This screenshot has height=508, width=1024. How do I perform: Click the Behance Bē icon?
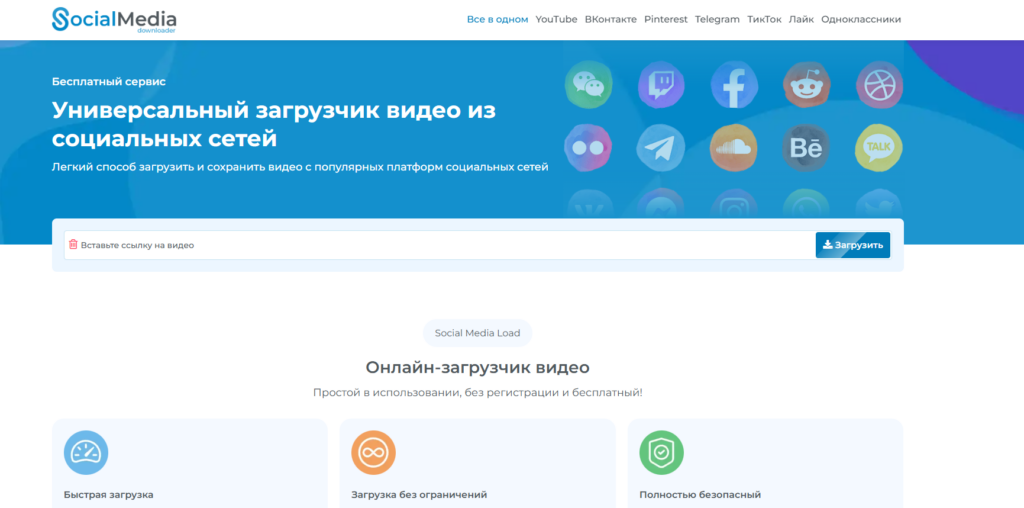point(807,148)
